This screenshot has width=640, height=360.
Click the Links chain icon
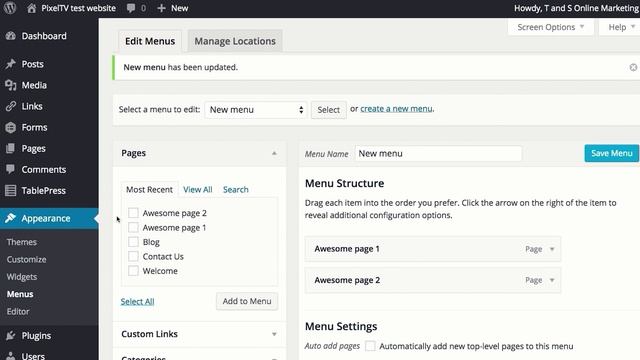(11, 106)
